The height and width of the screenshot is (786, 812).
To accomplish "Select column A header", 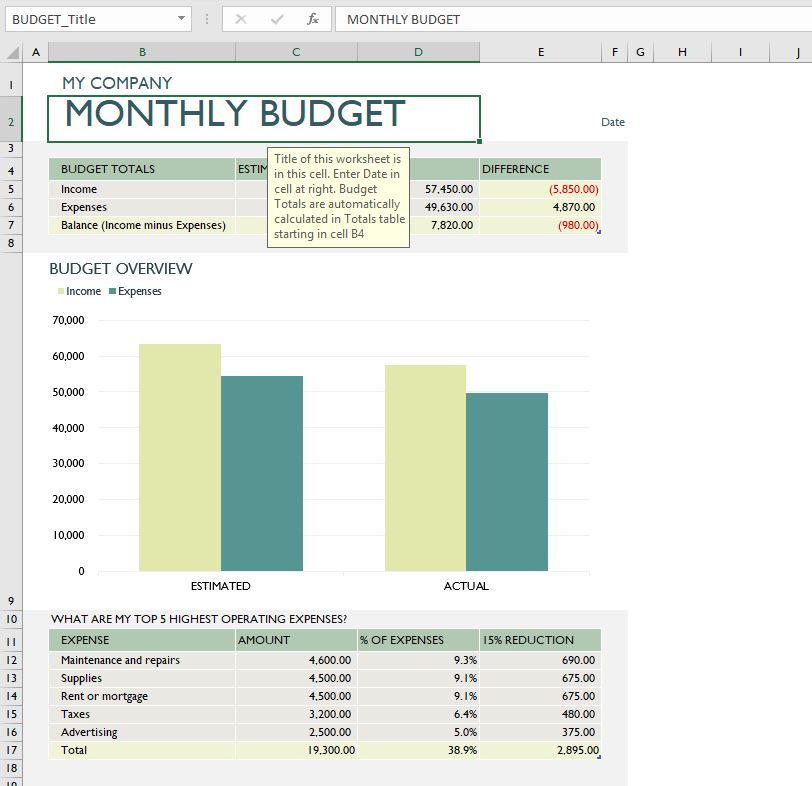I will 36,52.
